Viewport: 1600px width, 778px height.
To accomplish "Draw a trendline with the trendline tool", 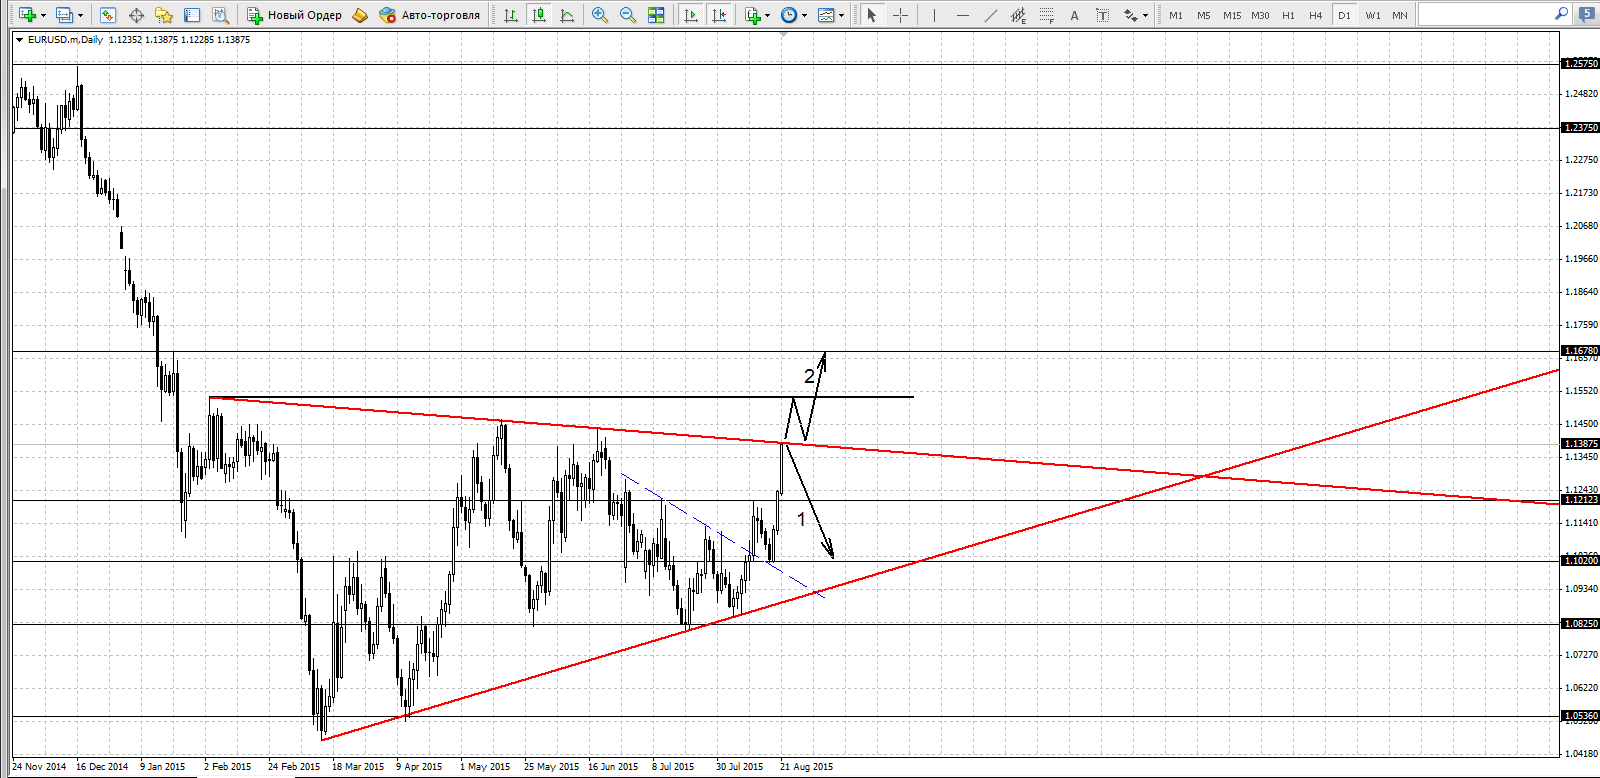I will [x=990, y=15].
